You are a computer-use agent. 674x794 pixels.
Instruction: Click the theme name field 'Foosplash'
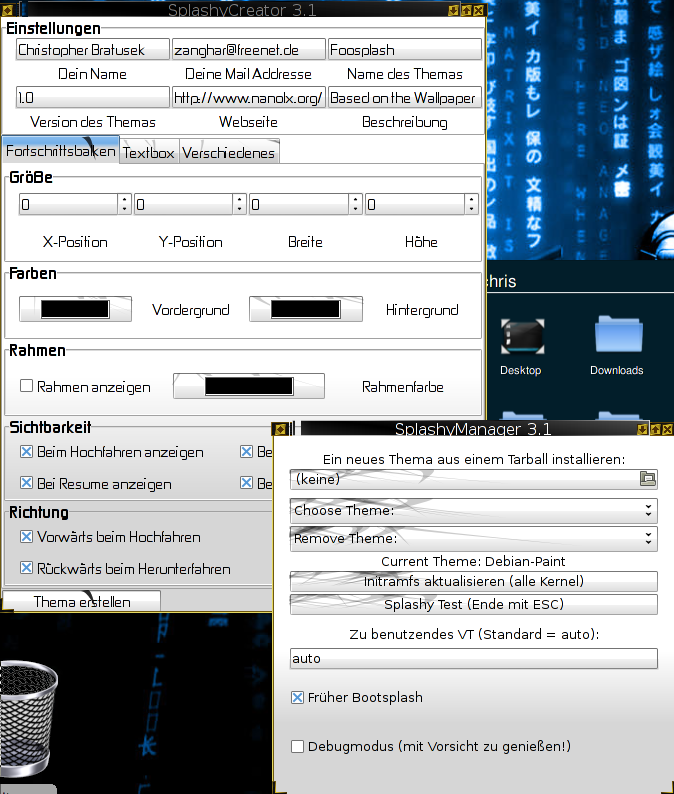405,50
